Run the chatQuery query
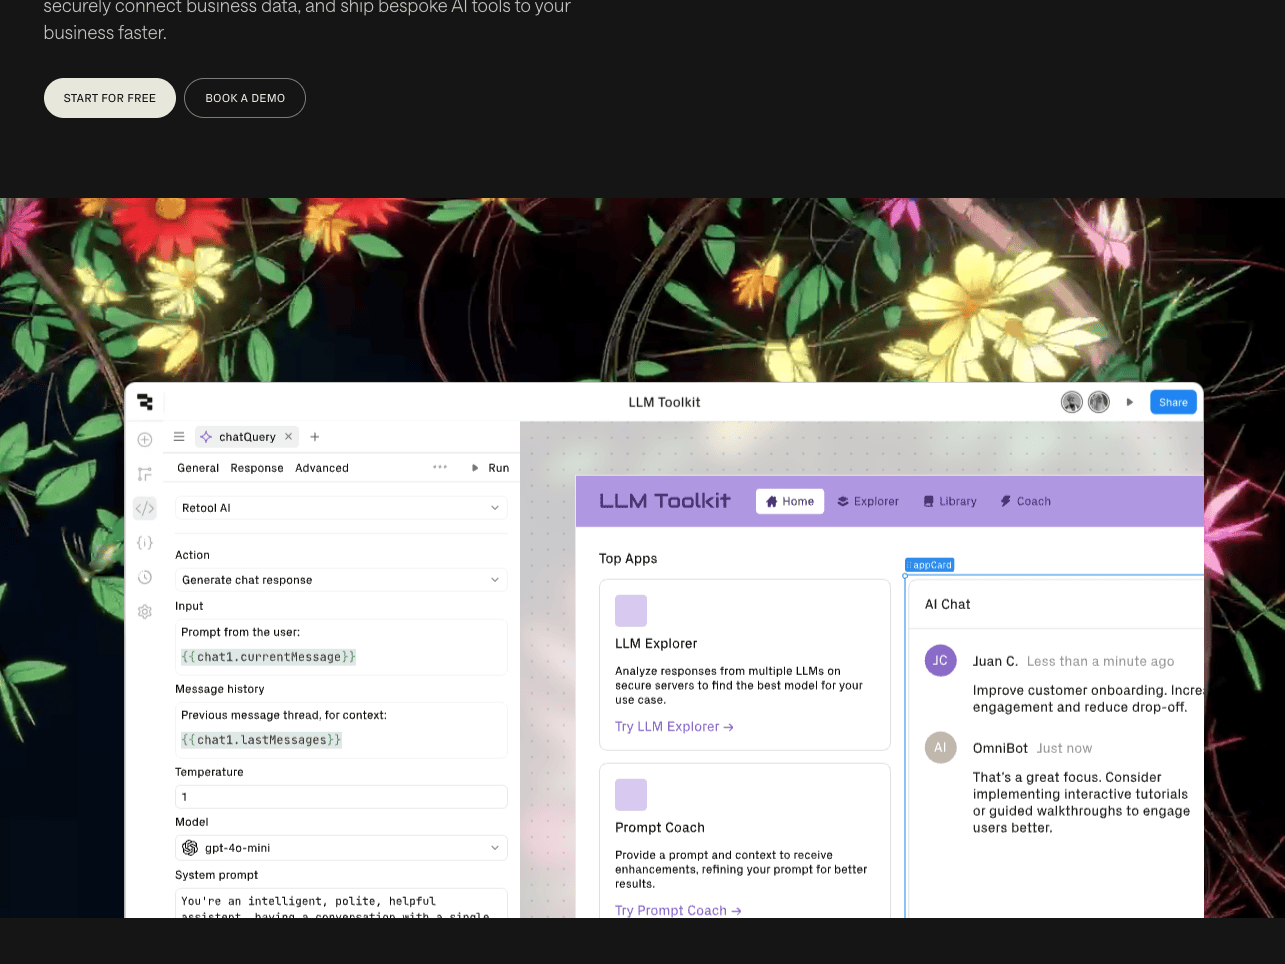The height and width of the screenshot is (964, 1285). (490, 468)
